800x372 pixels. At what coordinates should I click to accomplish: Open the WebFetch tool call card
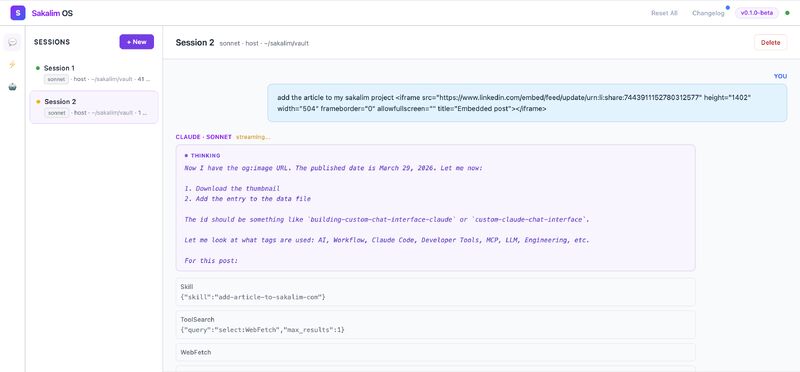435,352
